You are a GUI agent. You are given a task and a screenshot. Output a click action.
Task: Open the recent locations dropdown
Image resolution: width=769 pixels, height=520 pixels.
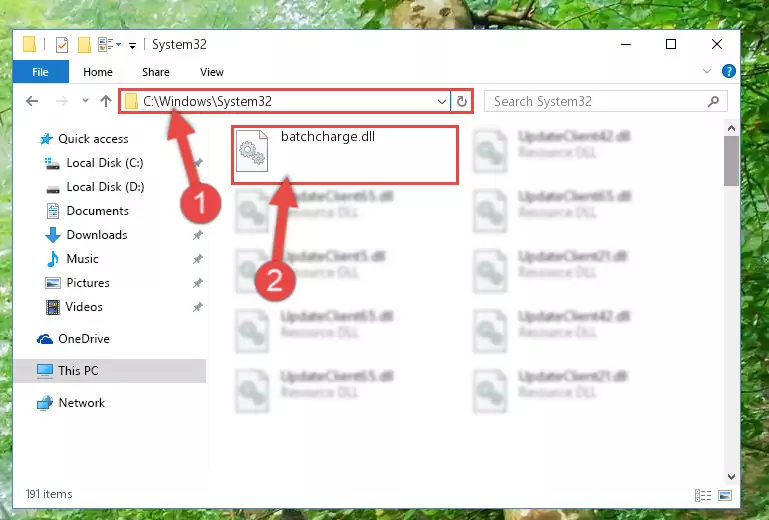tap(85, 101)
